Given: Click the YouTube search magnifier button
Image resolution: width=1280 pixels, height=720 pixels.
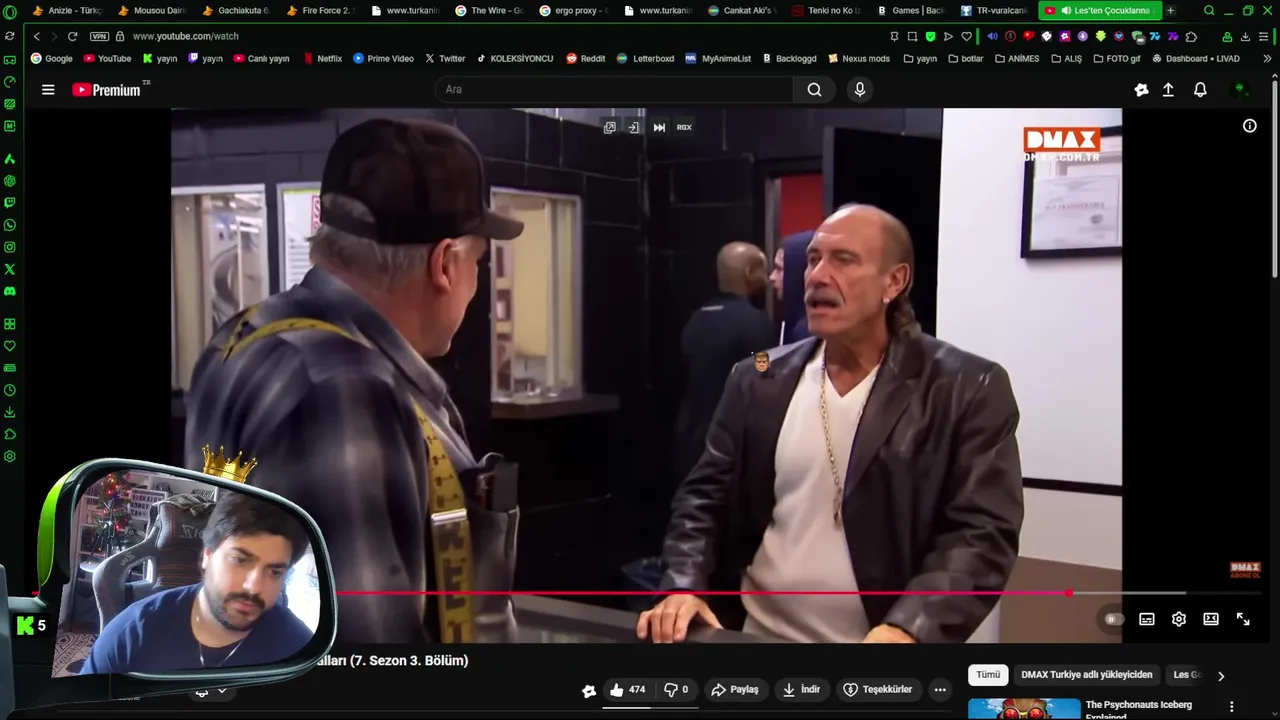Looking at the screenshot, I should tap(814, 89).
